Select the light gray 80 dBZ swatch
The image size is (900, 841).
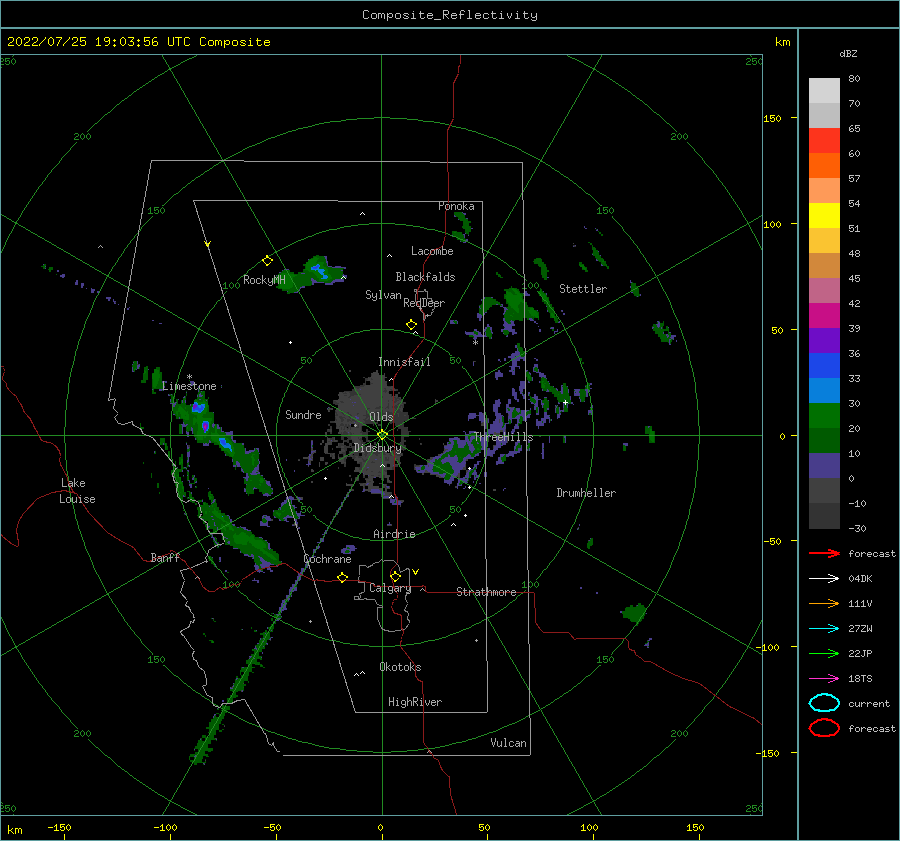pos(824,91)
